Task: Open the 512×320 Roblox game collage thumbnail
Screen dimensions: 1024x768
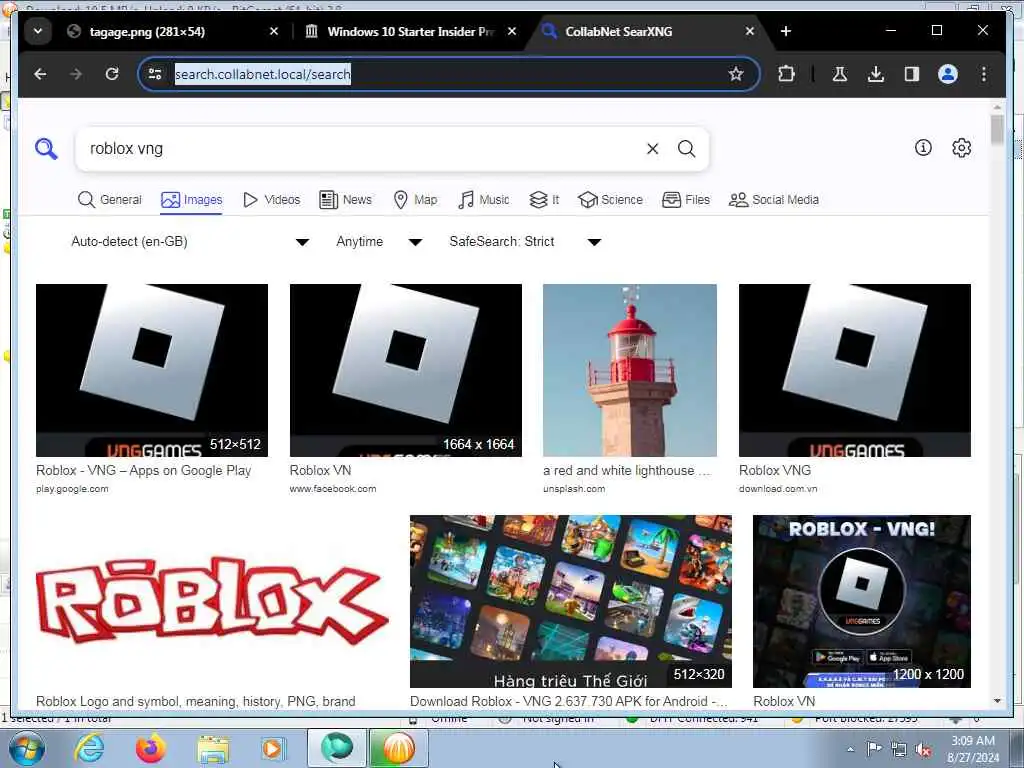Action: click(571, 601)
